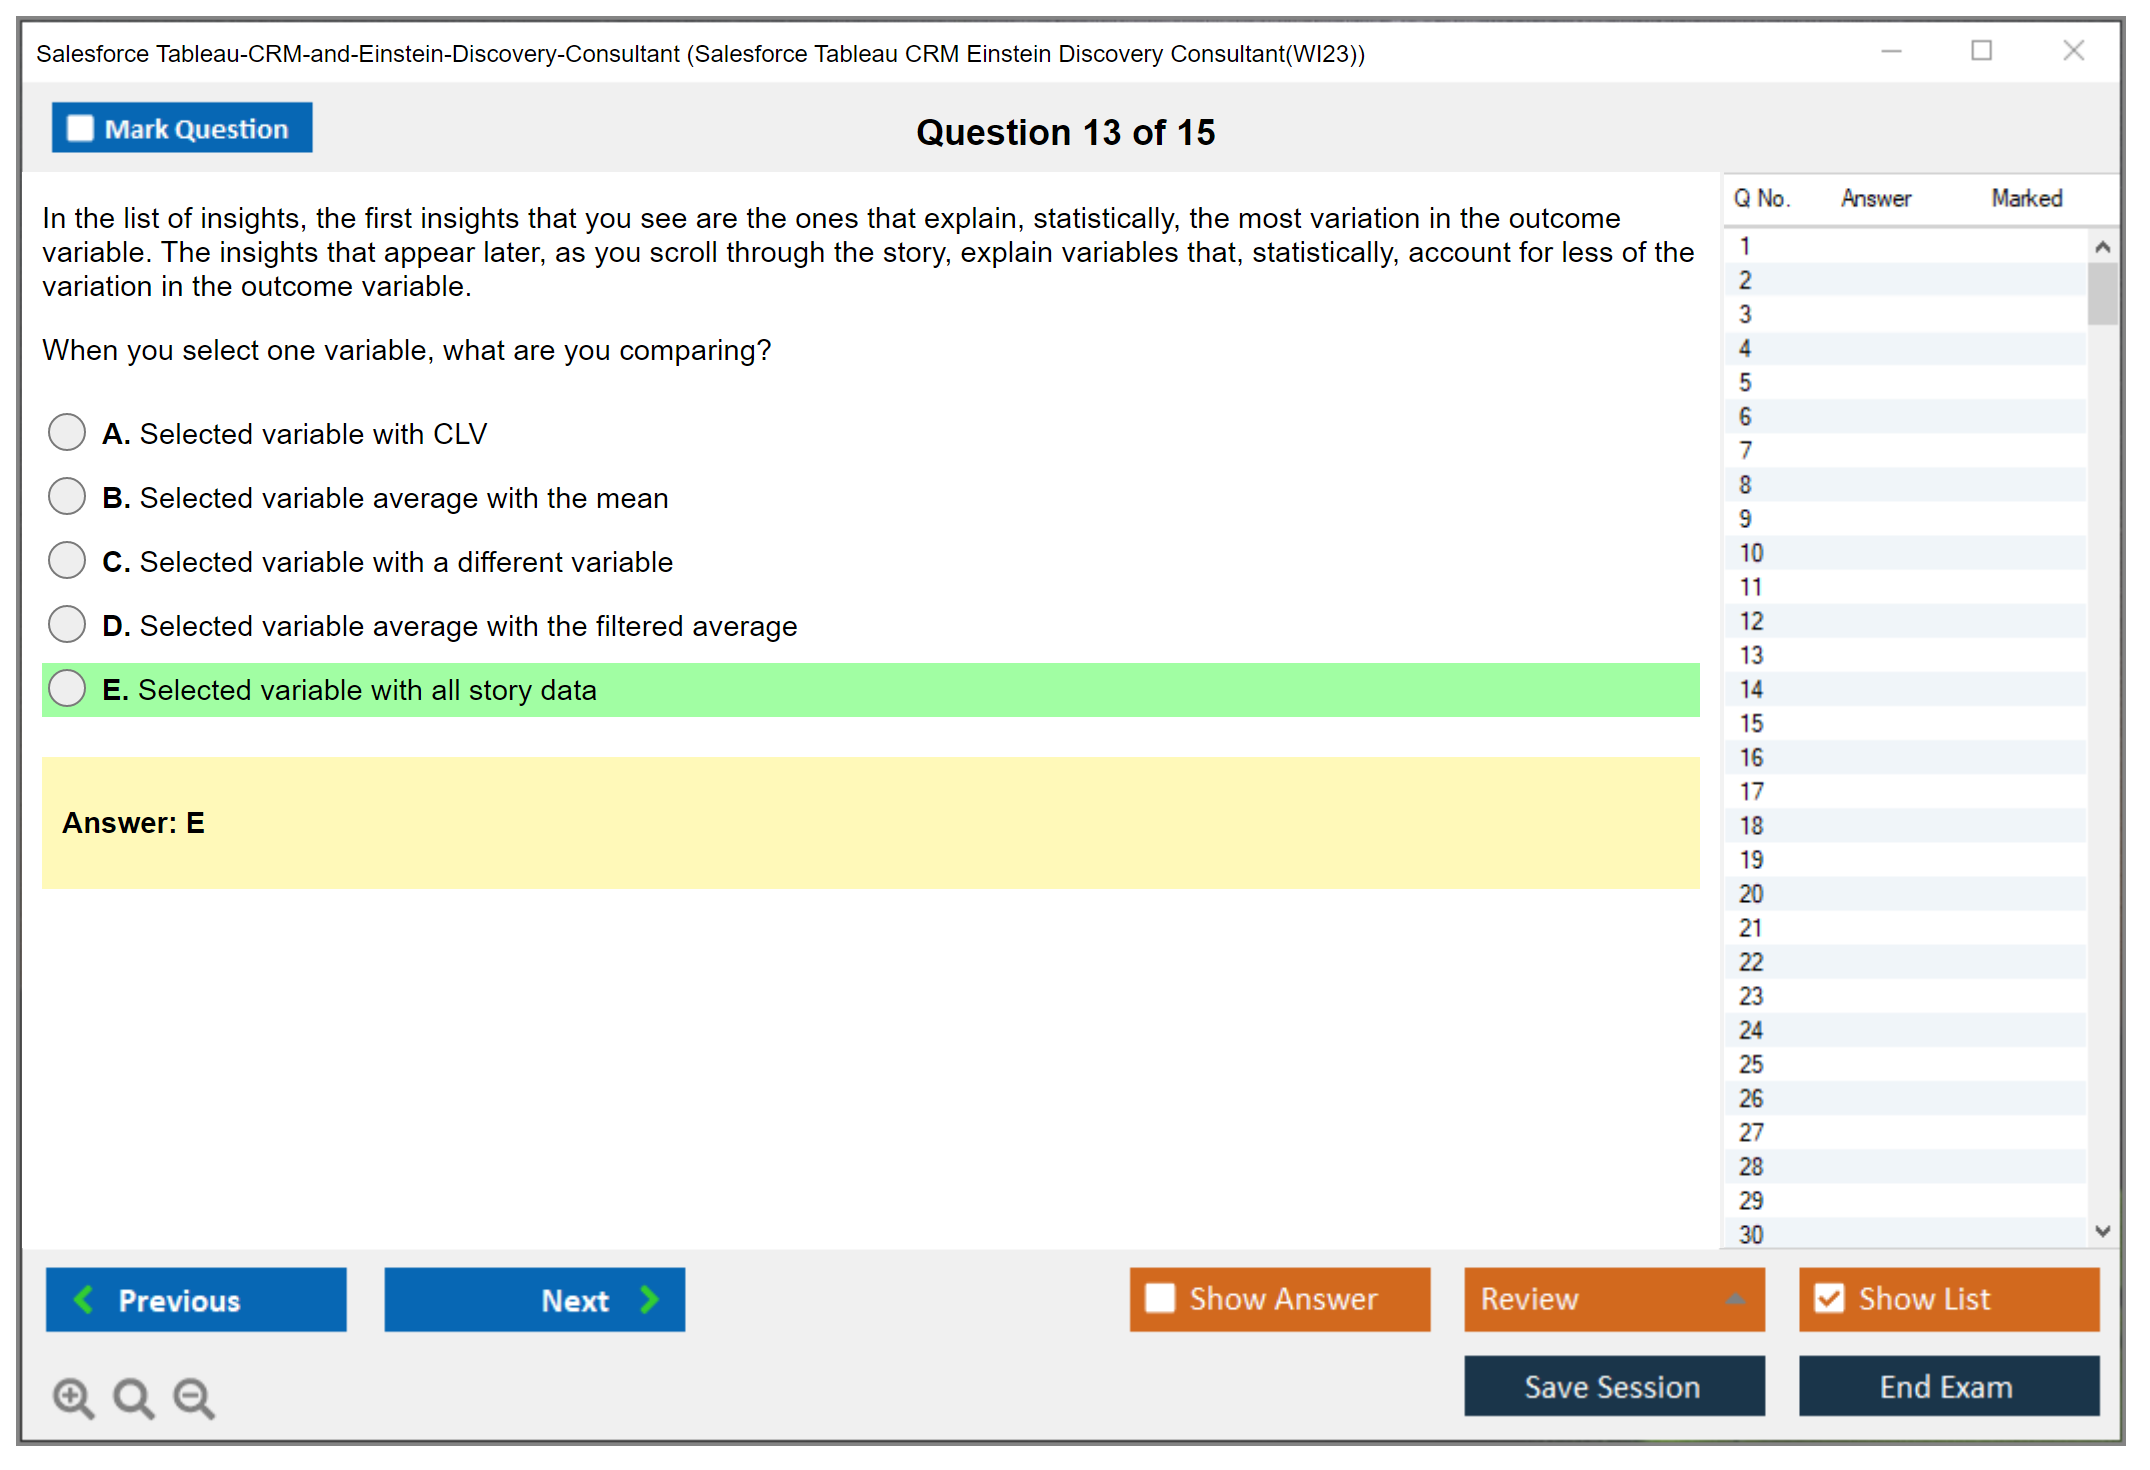Select option A Selected variable with CLV

click(67, 433)
